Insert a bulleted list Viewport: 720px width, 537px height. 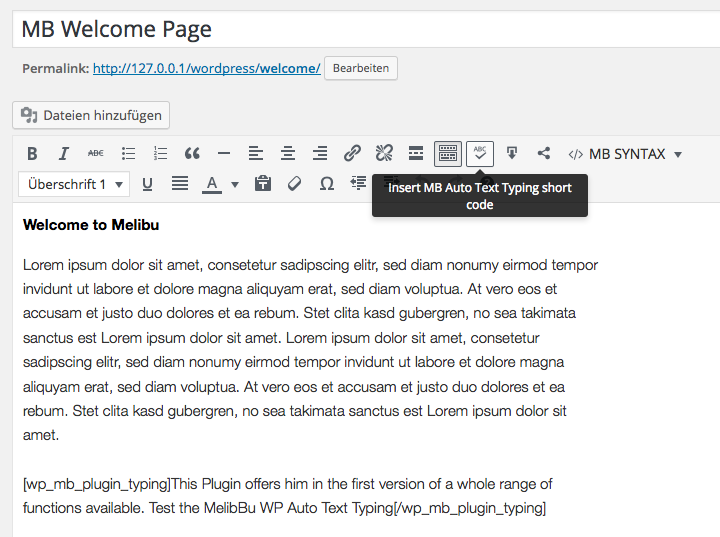pos(128,153)
